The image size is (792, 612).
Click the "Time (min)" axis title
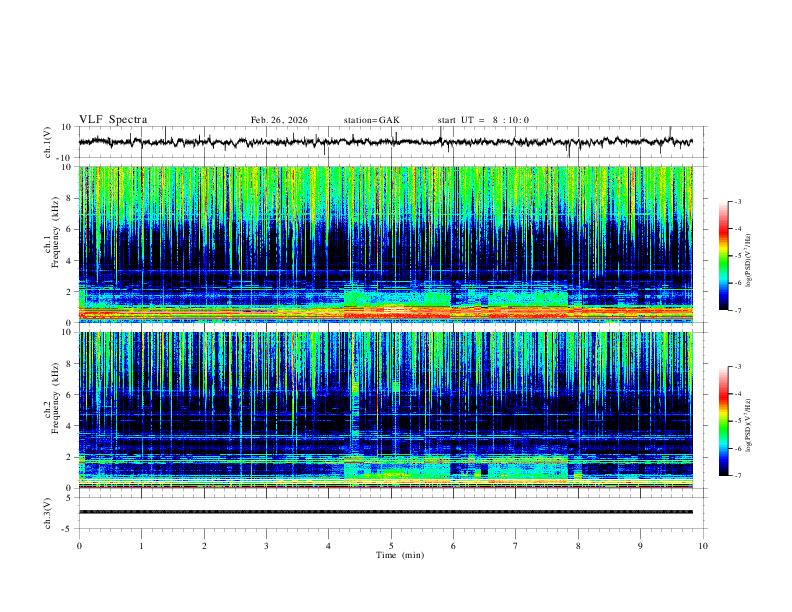click(400, 555)
